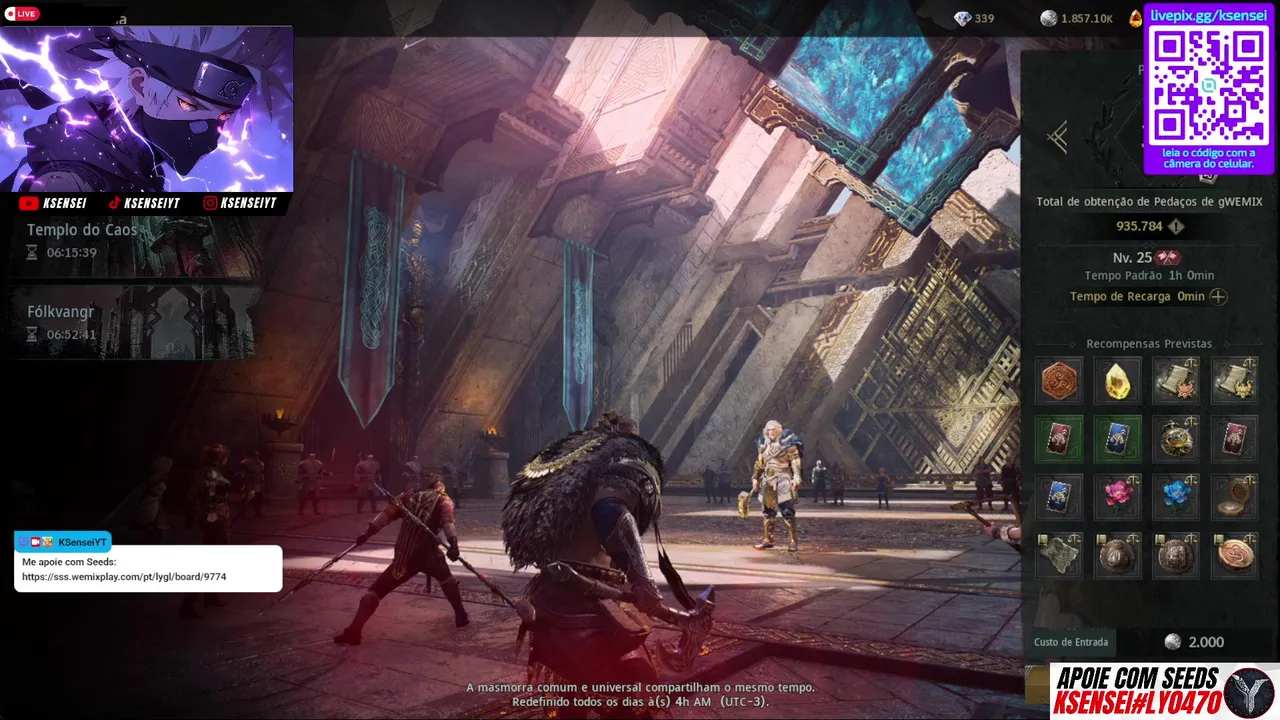Click the red crossed-flags badge by Nv. 25
This screenshot has width=1280, height=720.
coord(1168,258)
